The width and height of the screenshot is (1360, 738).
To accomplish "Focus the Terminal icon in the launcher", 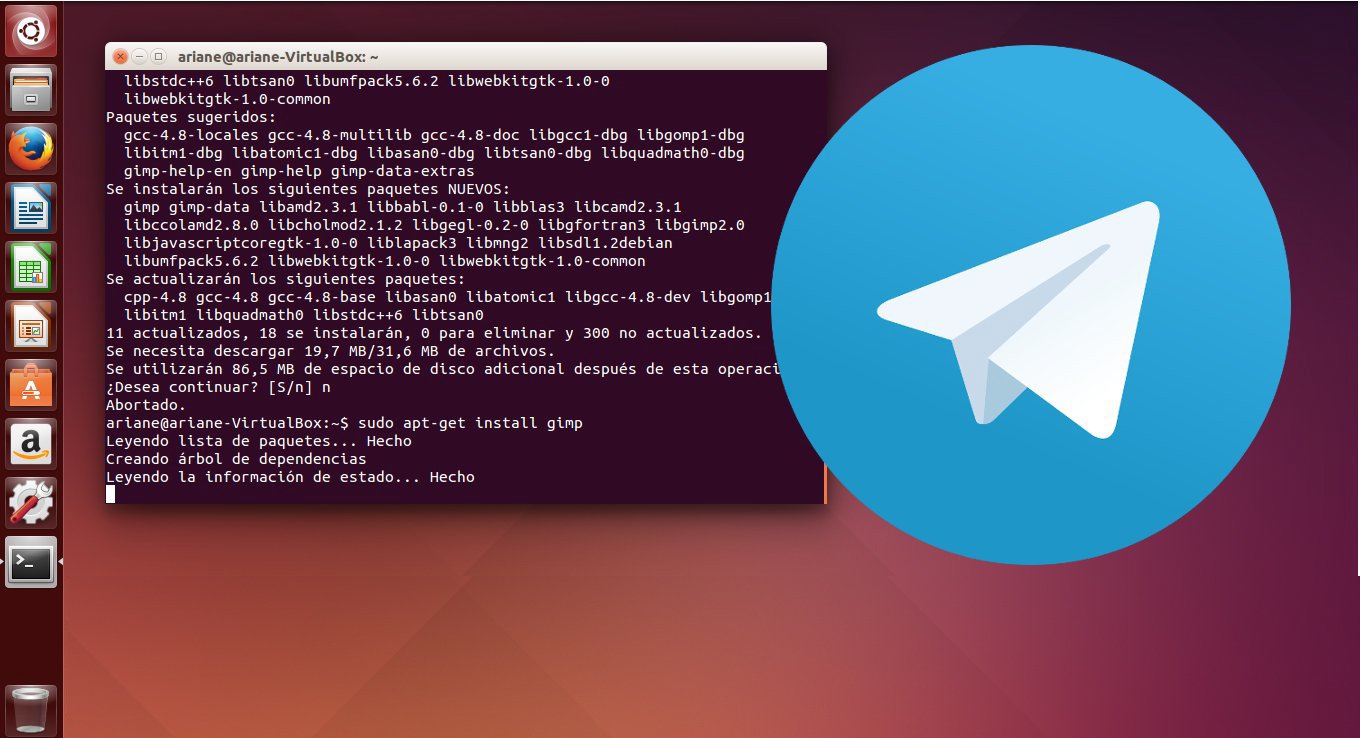I will pos(31,562).
